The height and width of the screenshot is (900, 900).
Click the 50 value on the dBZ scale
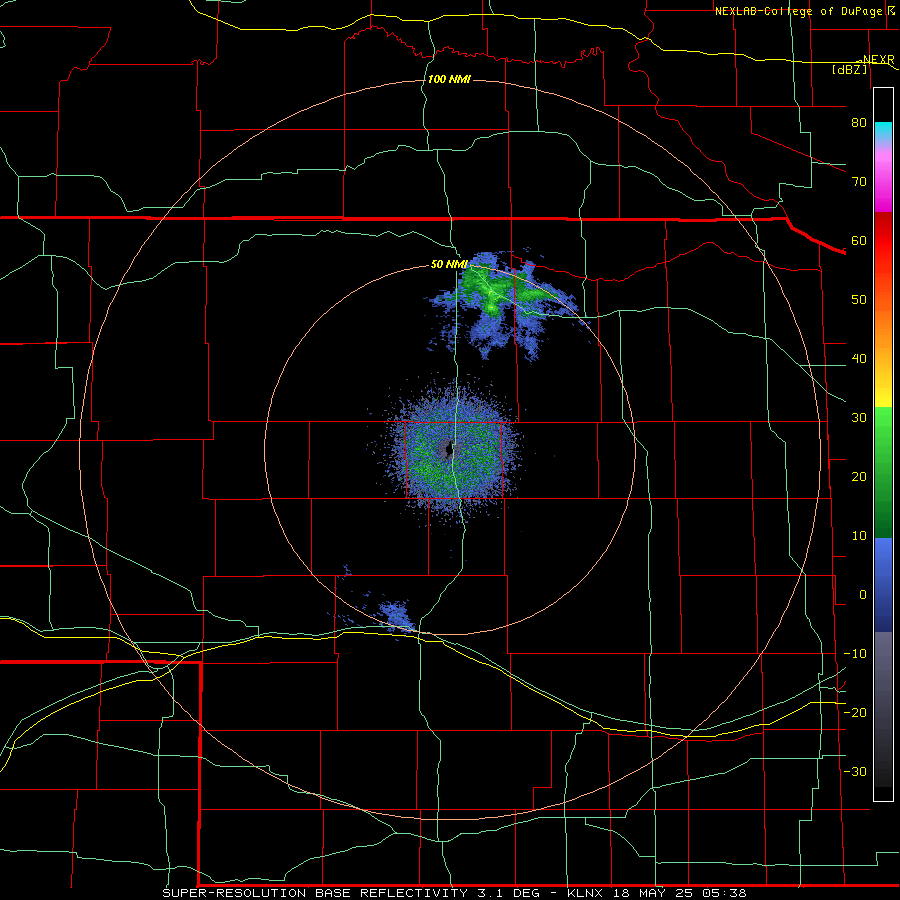point(859,300)
